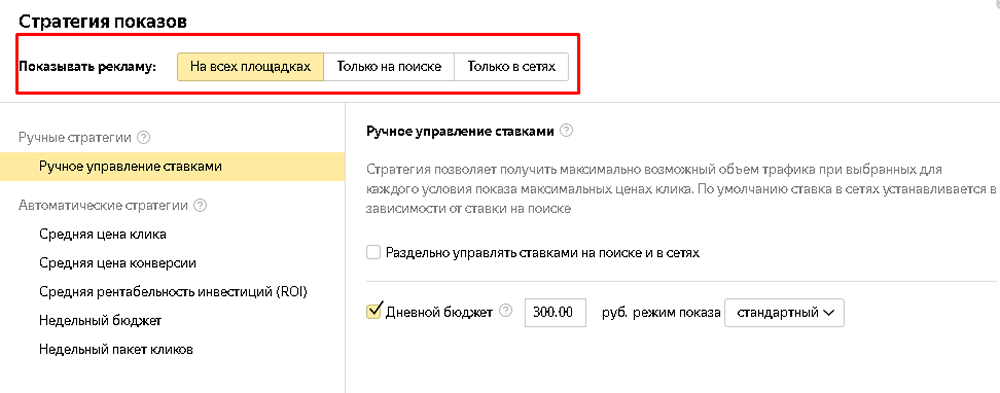Select Недельный бюджет strategy
The height and width of the screenshot is (393, 1000).
[100, 320]
